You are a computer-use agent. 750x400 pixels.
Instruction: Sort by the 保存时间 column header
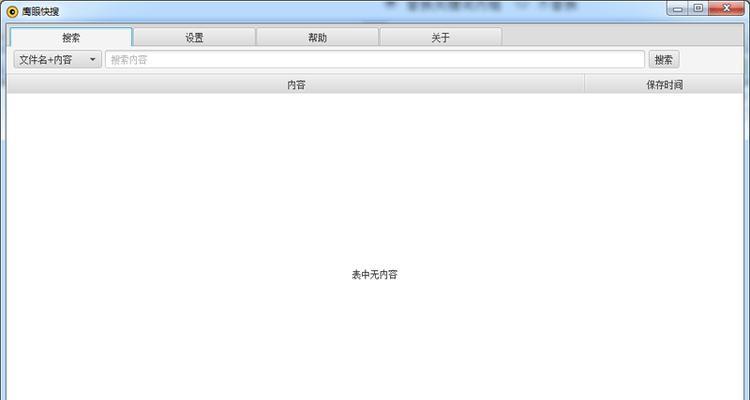664,85
